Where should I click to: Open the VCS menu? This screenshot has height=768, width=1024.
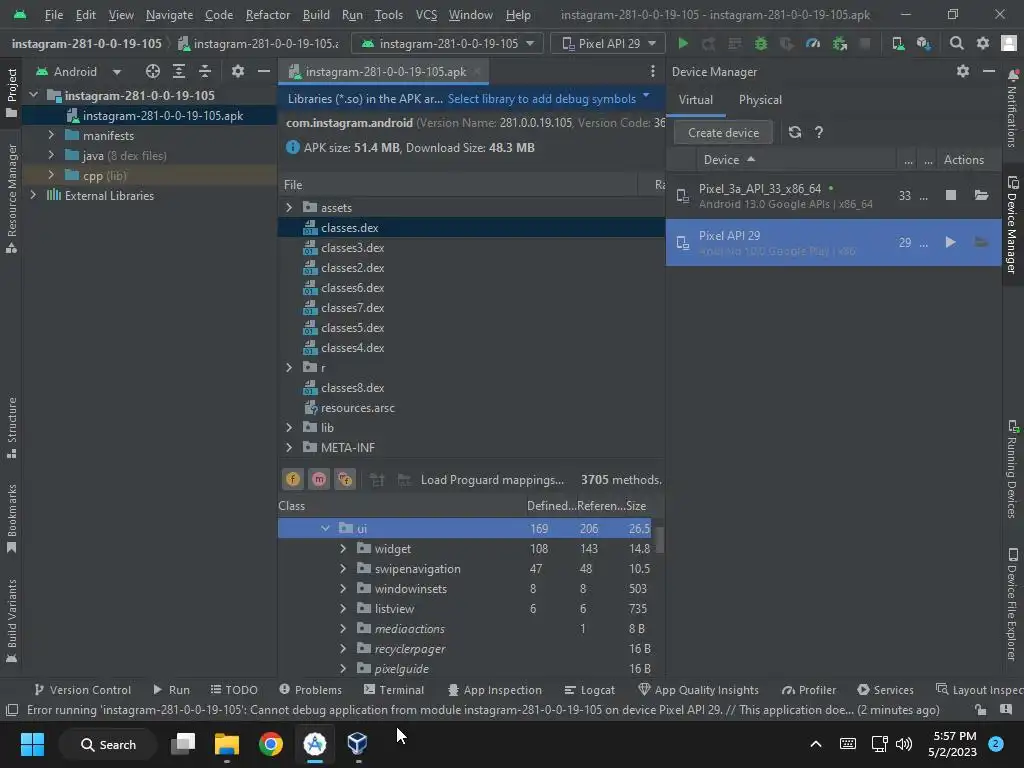coord(426,14)
